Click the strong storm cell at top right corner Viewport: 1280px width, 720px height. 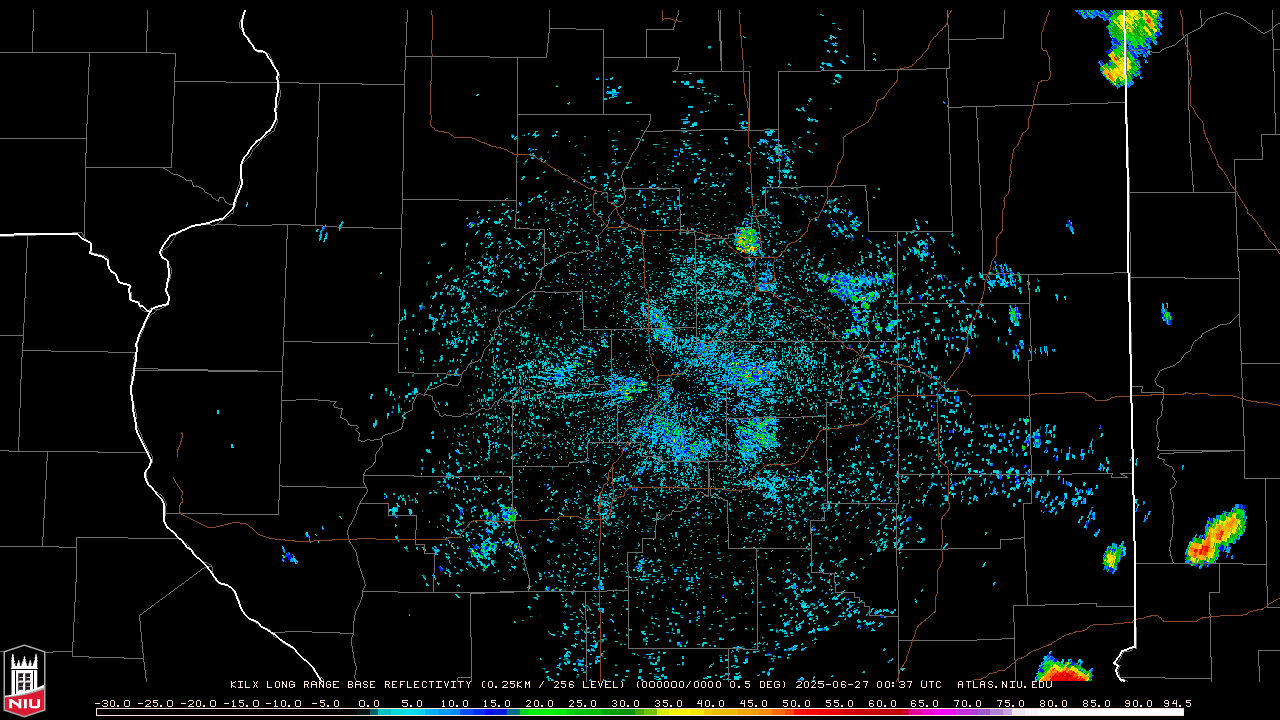(x=1128, y=45)
